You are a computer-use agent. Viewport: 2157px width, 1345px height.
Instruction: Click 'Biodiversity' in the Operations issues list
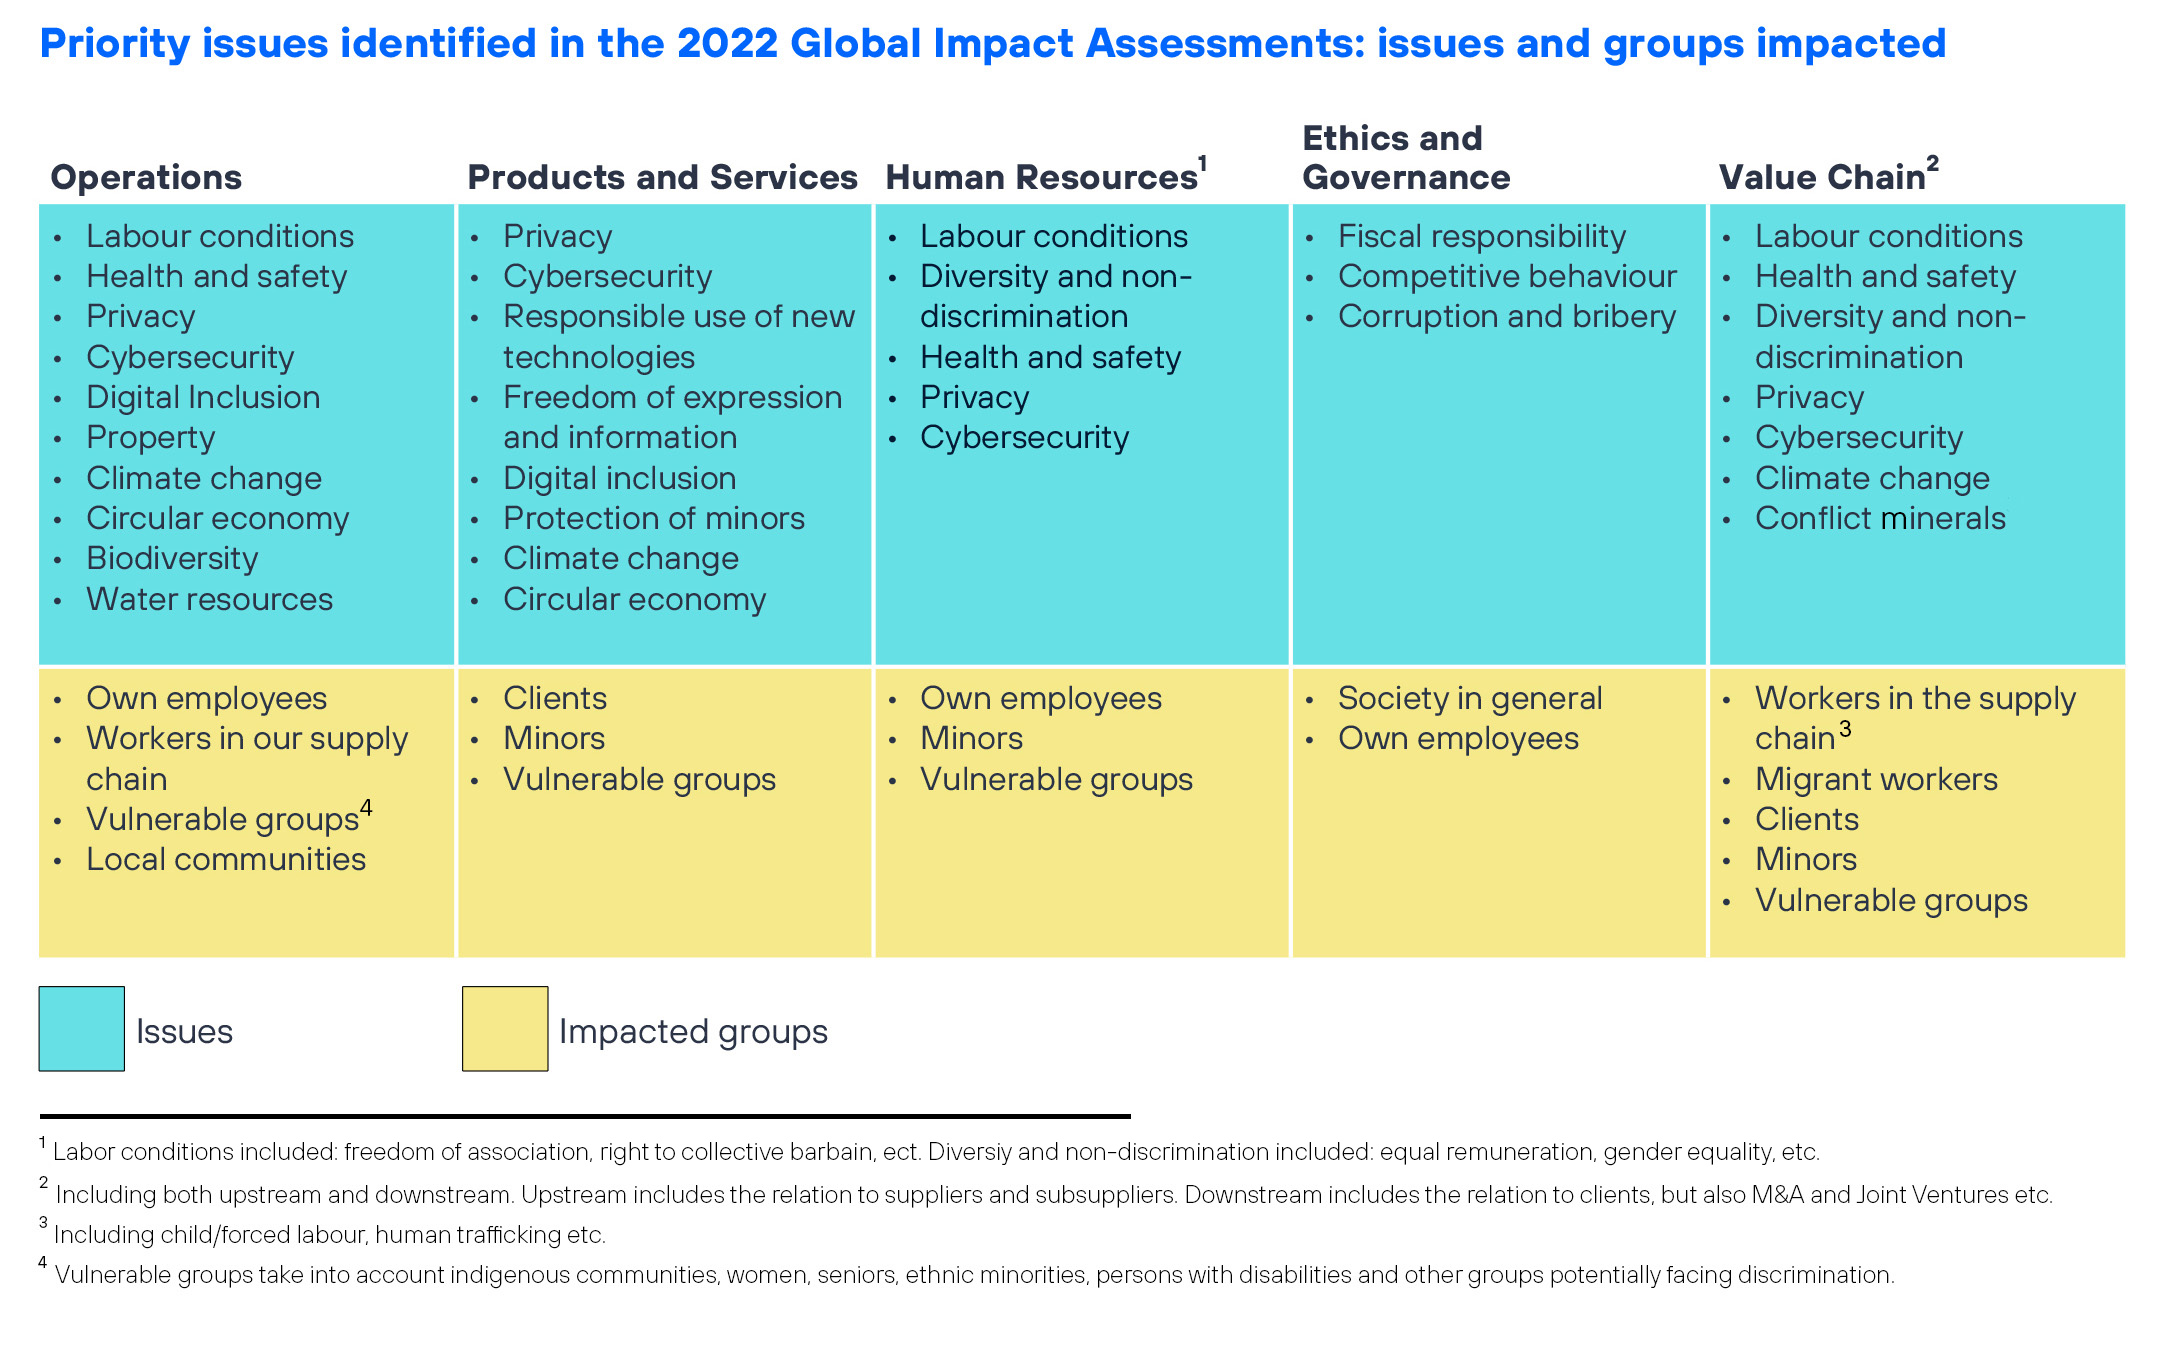point(172,558)
